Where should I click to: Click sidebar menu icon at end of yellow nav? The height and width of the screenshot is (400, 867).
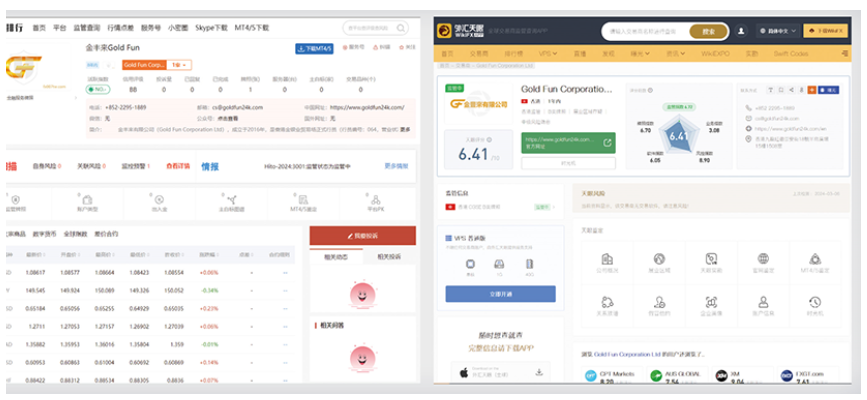click(x=844, y=54)
